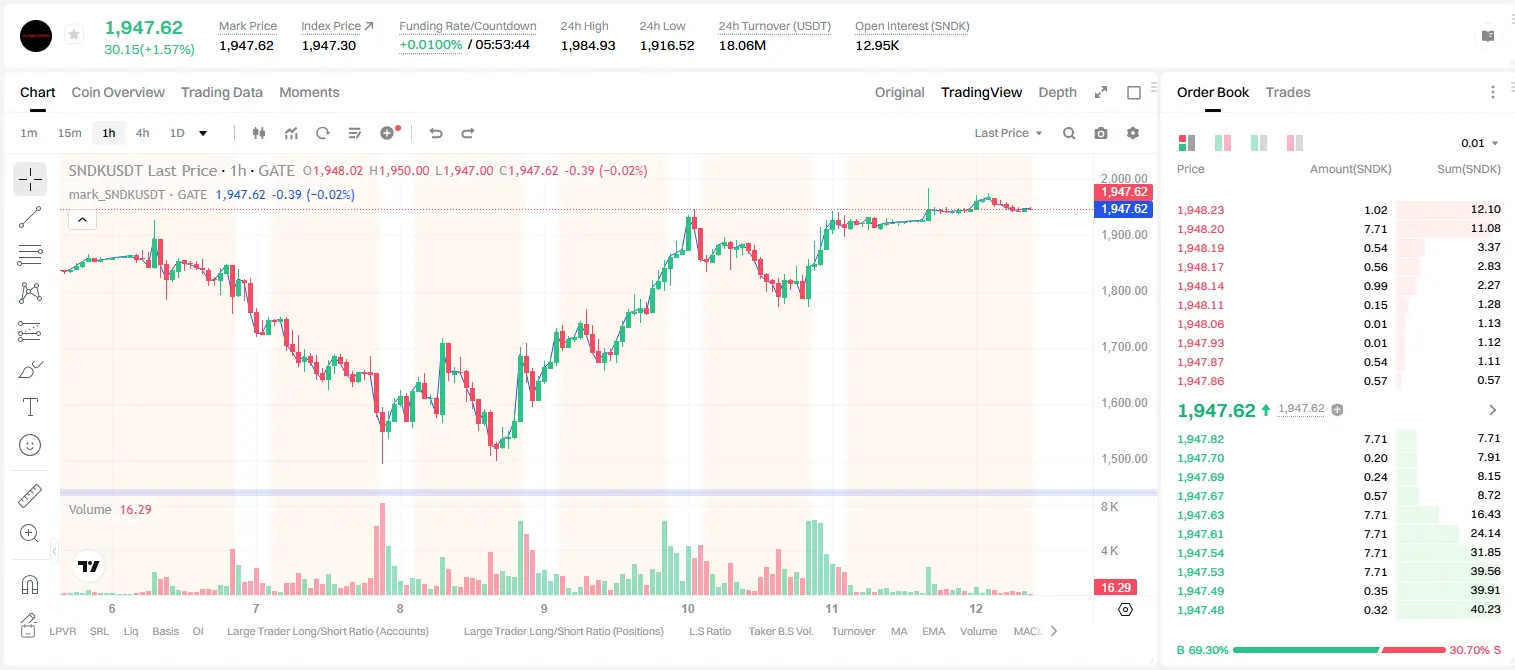This screenshot has height=670, width=1515.
Task: Select the ruler measure tool
Action: click(x=30, y=496)
